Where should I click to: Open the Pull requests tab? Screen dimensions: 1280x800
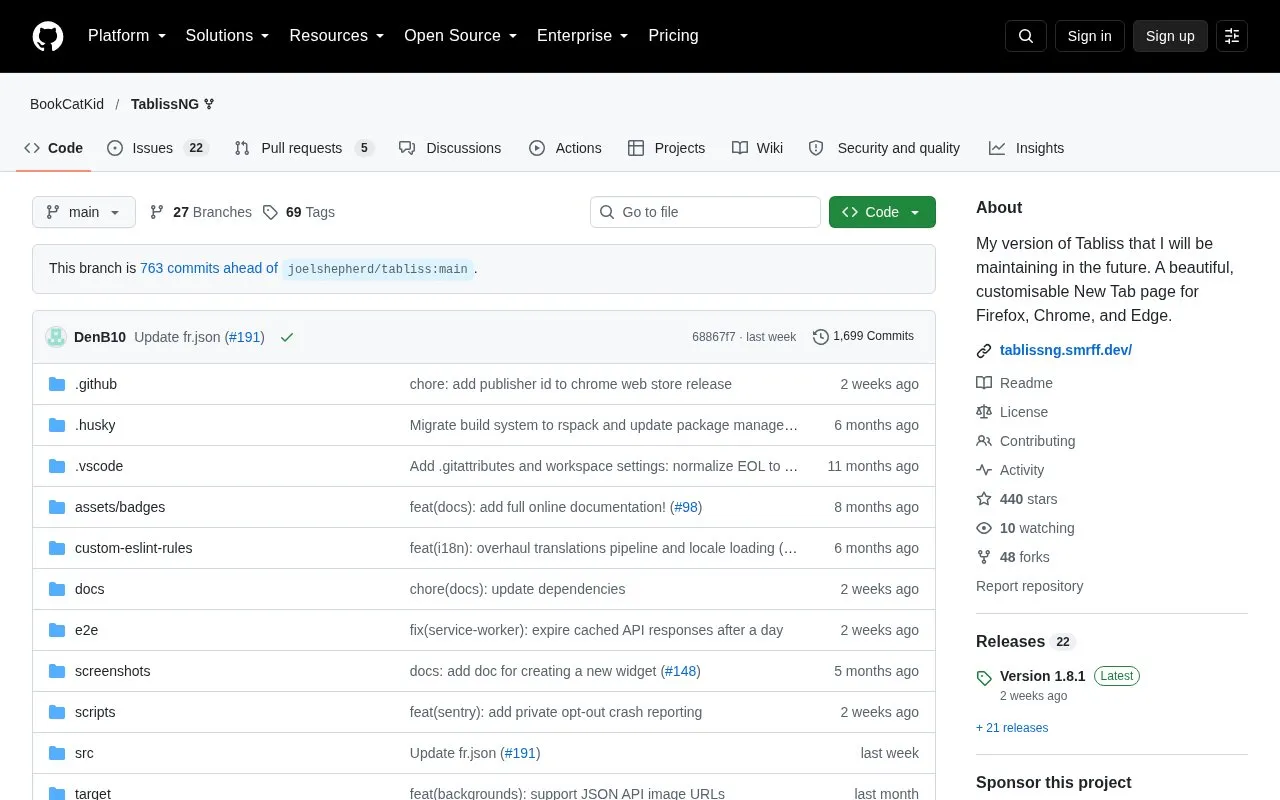click(304, 148)
